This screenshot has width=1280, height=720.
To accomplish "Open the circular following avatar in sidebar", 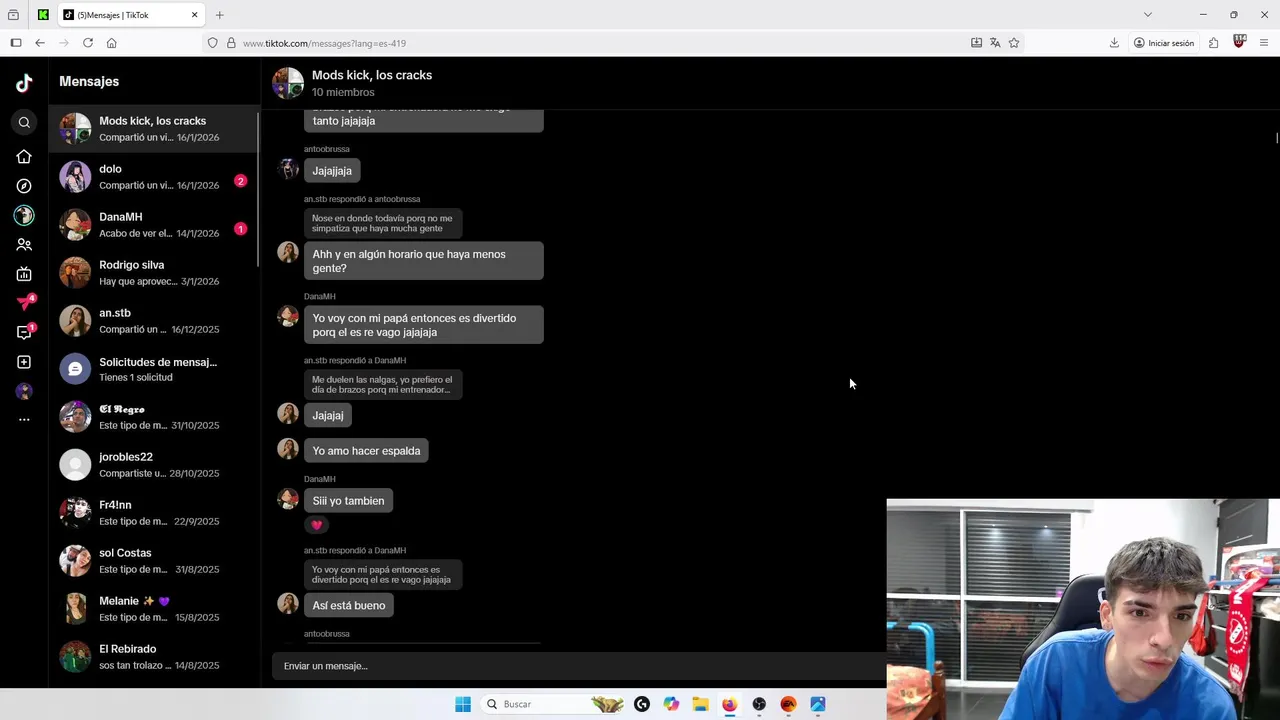I will [x=24, y=215].
